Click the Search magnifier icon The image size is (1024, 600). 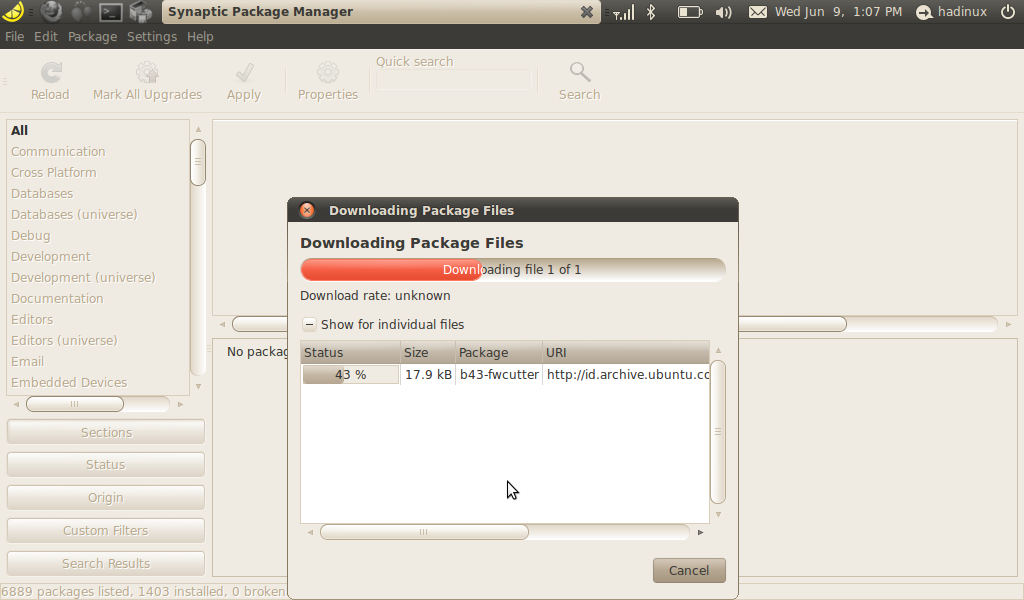[579, 72]
